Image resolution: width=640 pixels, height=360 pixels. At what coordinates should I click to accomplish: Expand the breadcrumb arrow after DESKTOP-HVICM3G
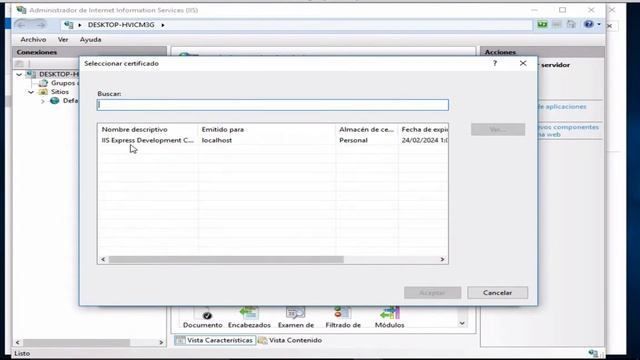click(x=163, y=25)
